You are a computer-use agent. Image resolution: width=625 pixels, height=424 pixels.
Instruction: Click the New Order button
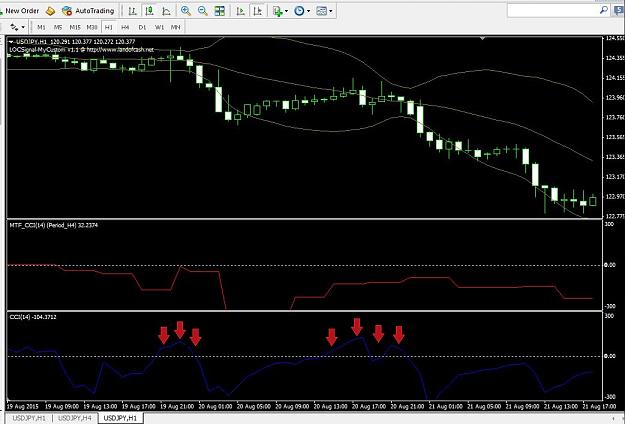point(20,11)
